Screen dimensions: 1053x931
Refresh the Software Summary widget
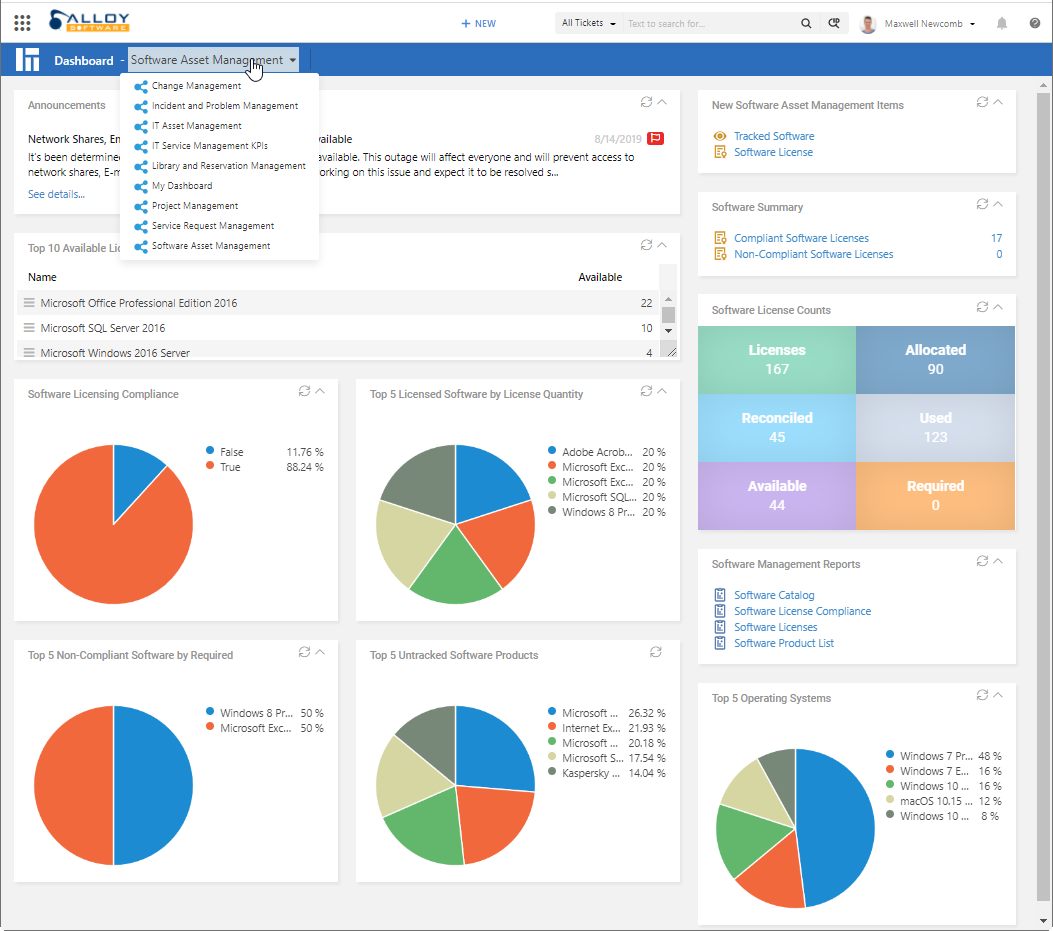click(x=982, y=204)
